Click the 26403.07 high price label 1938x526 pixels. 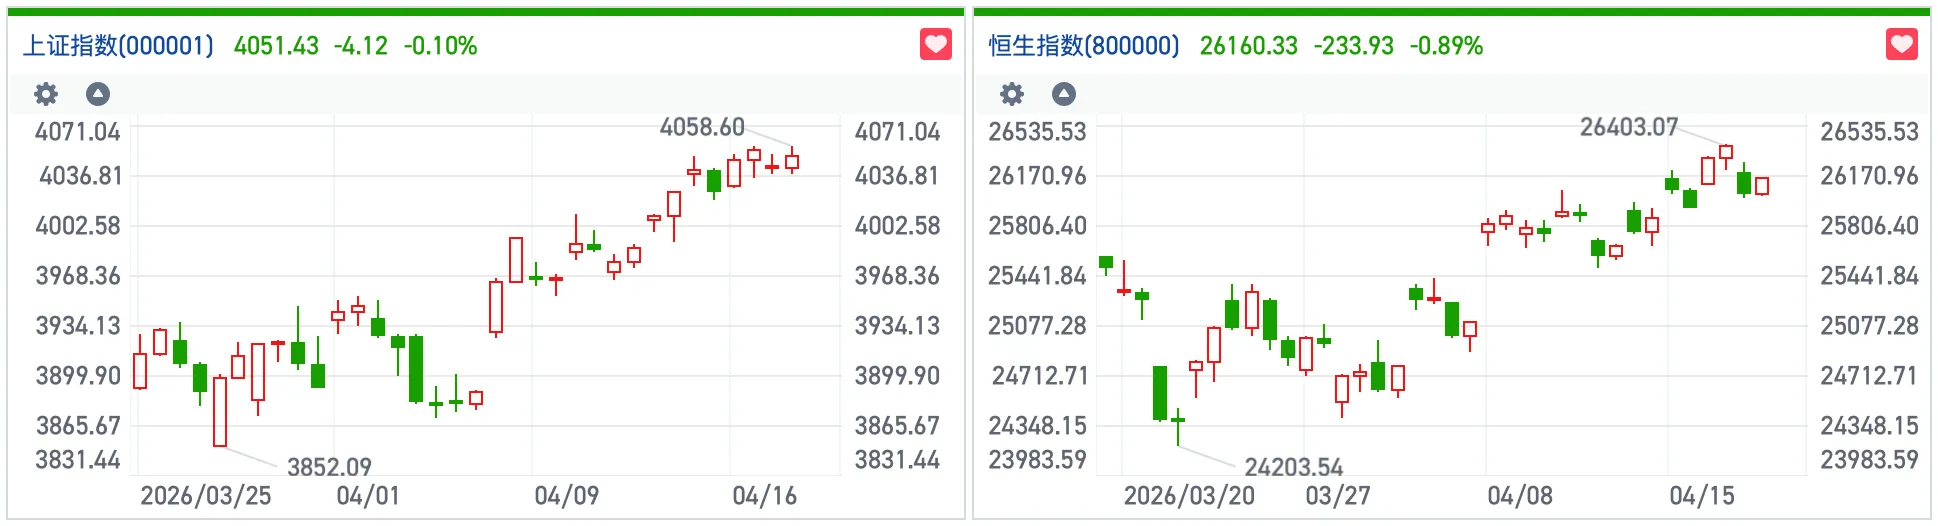[x=1628, y=128]
